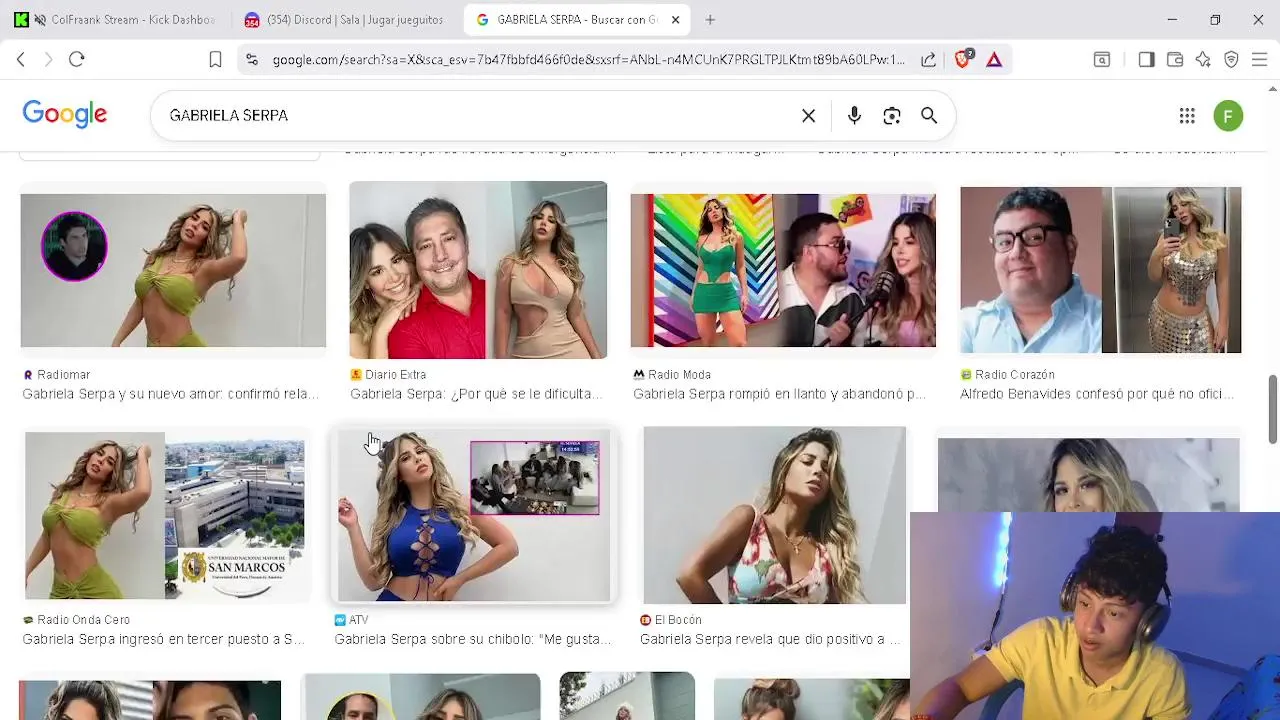Open a new browser tab
The image size is (1280, 720).
coord(710,19)
